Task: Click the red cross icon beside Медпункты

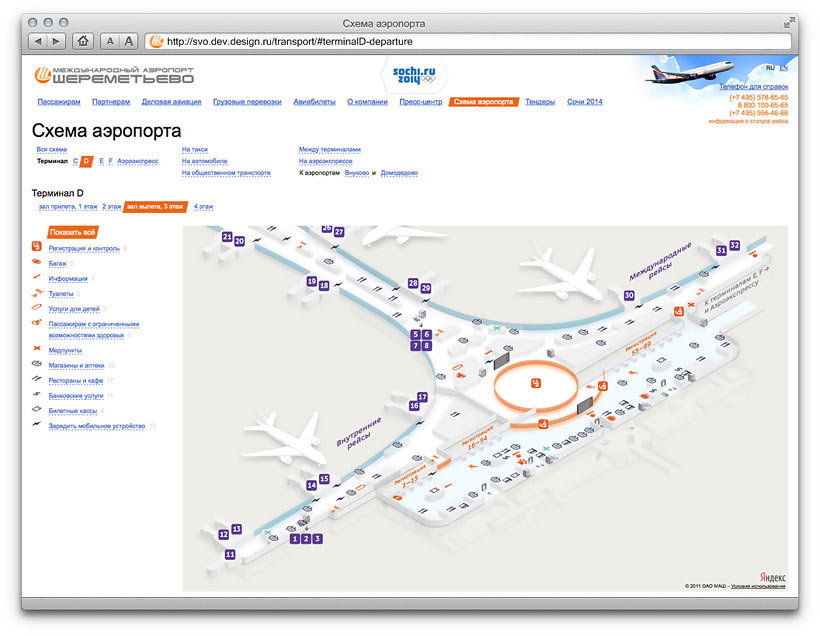Action: (x=37, y=348)
